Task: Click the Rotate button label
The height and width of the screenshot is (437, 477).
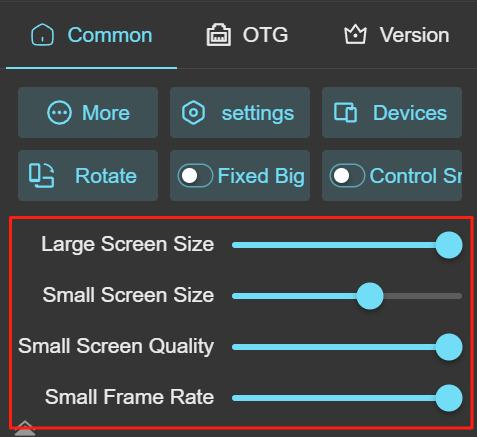Action: tap(106, 175)
